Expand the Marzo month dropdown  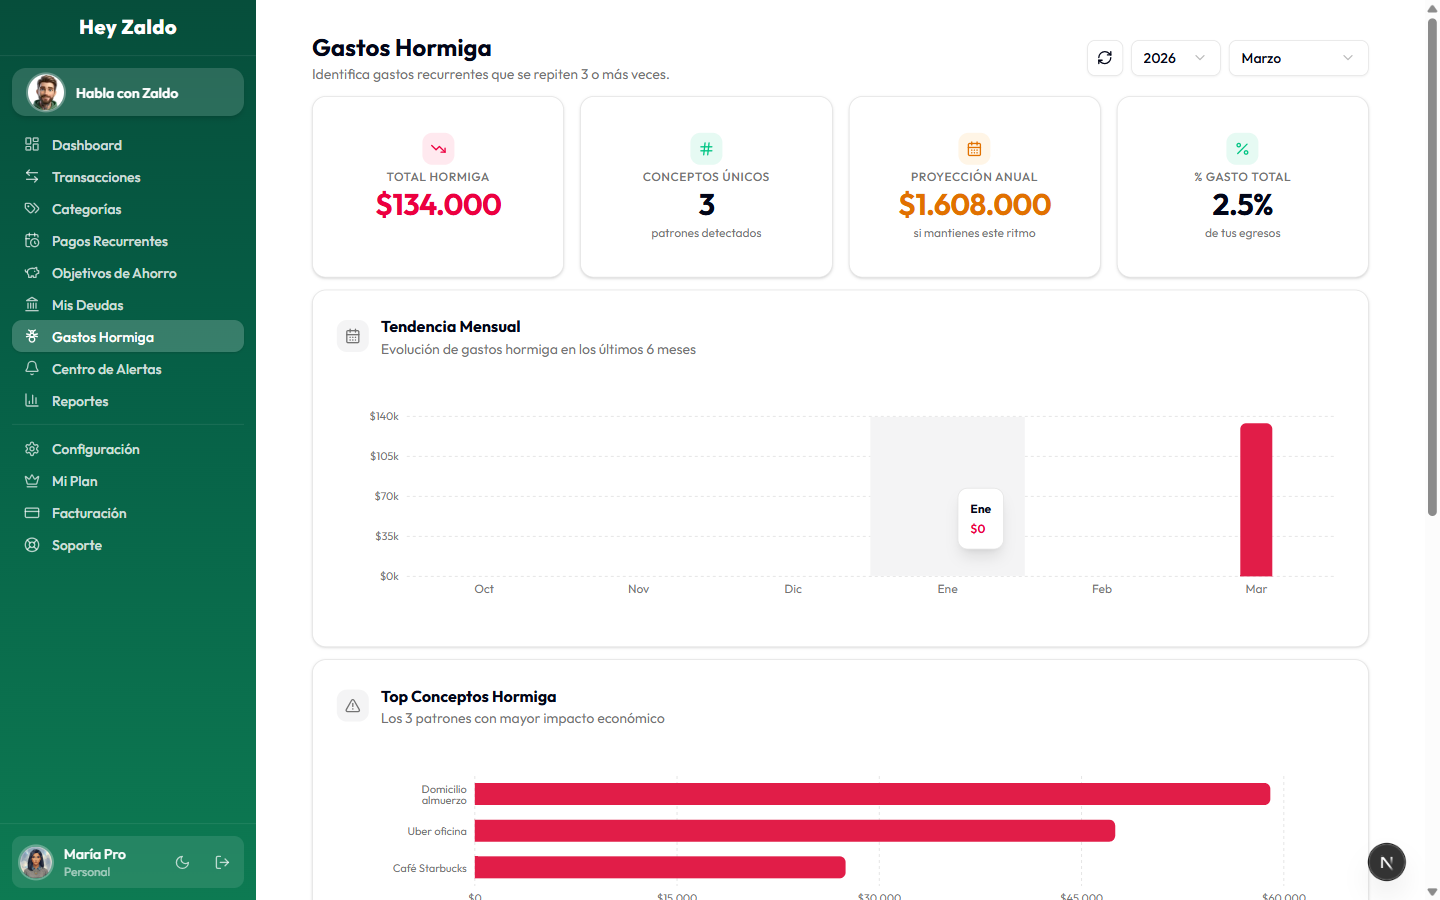1298,58
